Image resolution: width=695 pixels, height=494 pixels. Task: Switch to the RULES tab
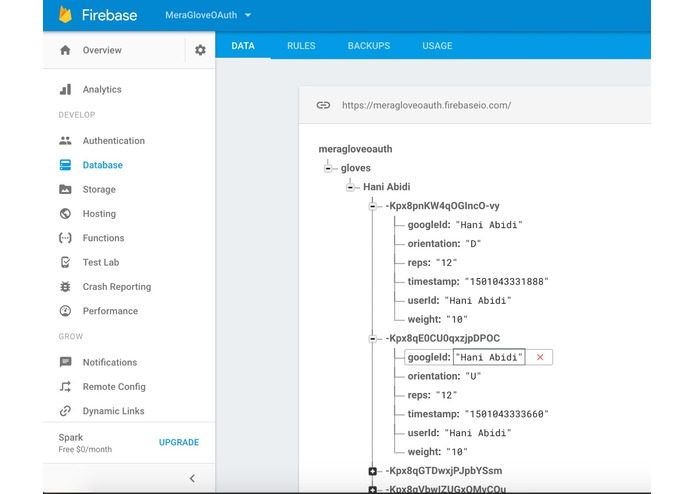tap(301, 46)
